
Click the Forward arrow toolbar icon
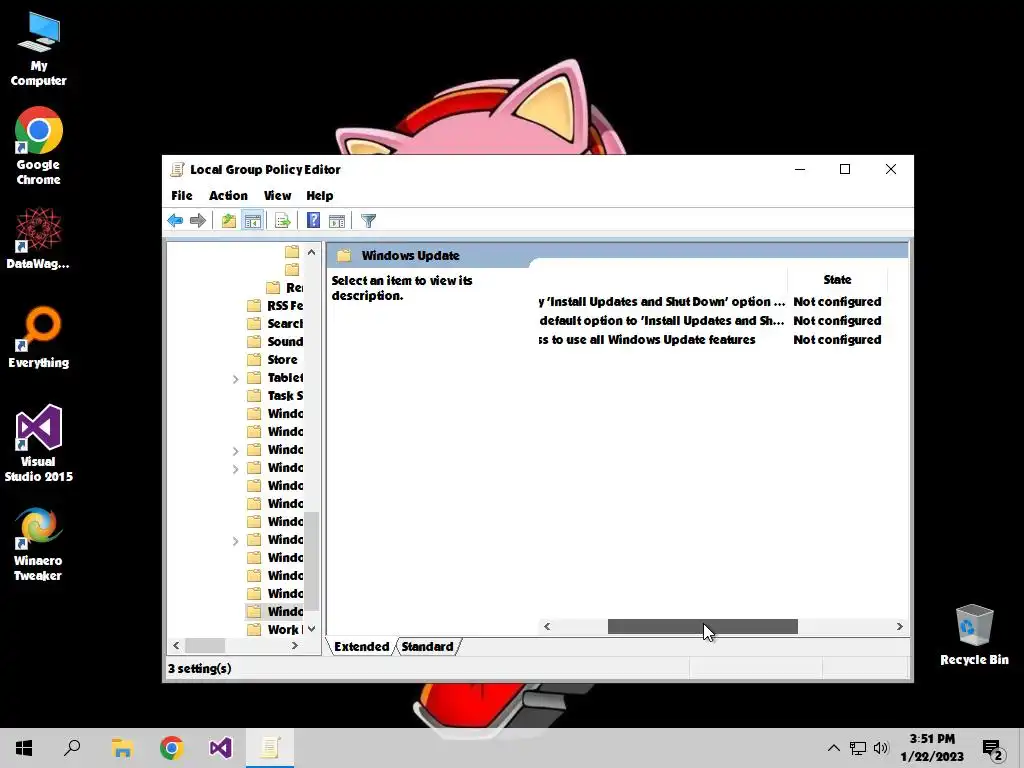point(198,221)
